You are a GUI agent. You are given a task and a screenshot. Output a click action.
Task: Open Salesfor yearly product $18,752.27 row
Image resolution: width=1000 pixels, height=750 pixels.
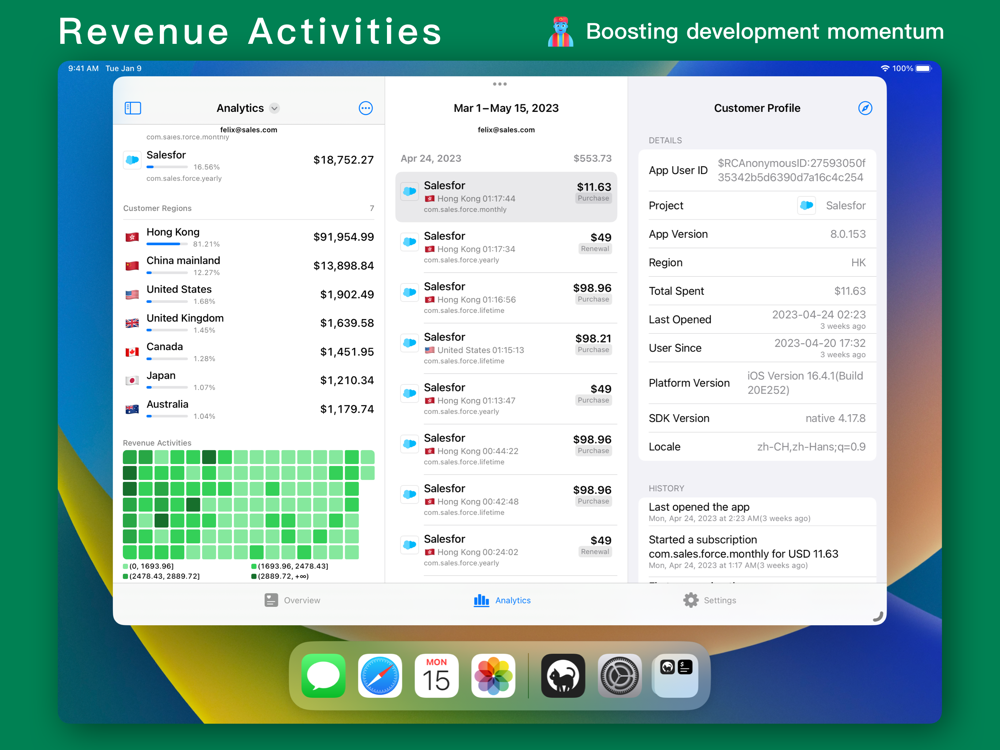[249, 165]
